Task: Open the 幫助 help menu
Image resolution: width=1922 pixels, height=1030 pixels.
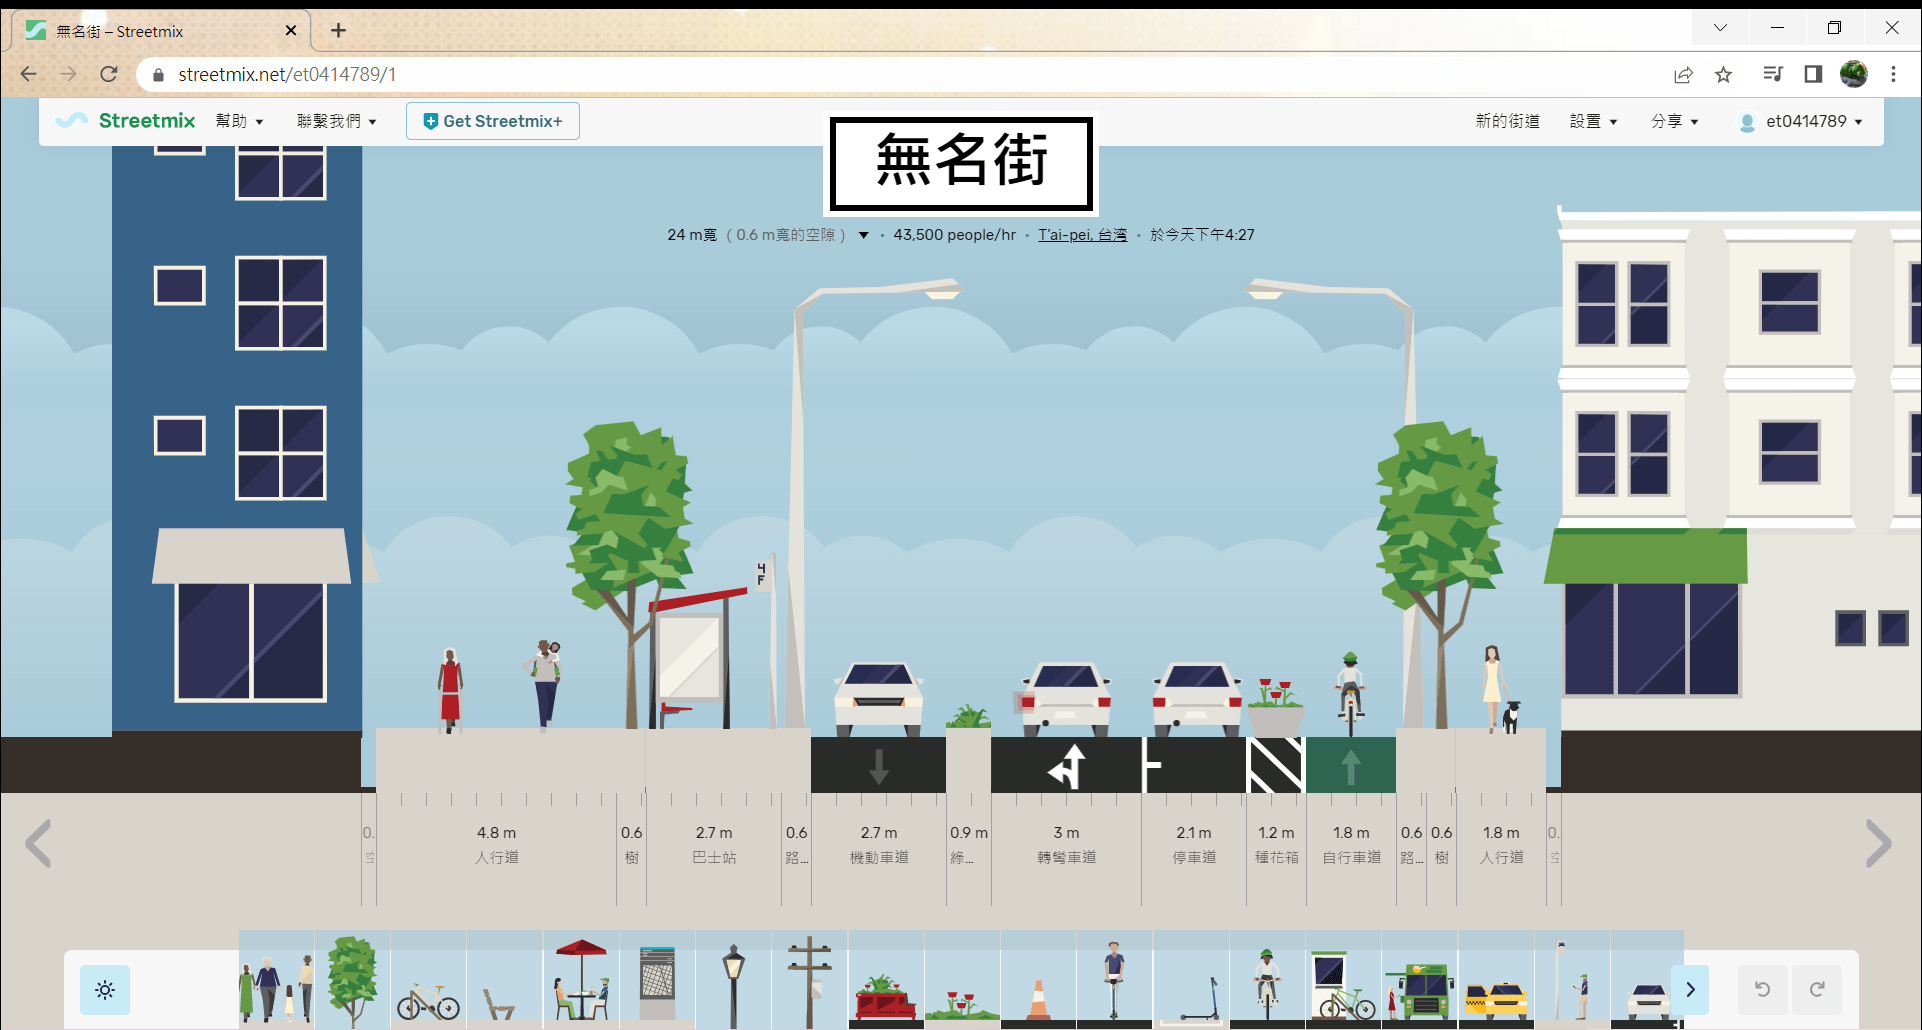Action: click(x=240, y=121)
